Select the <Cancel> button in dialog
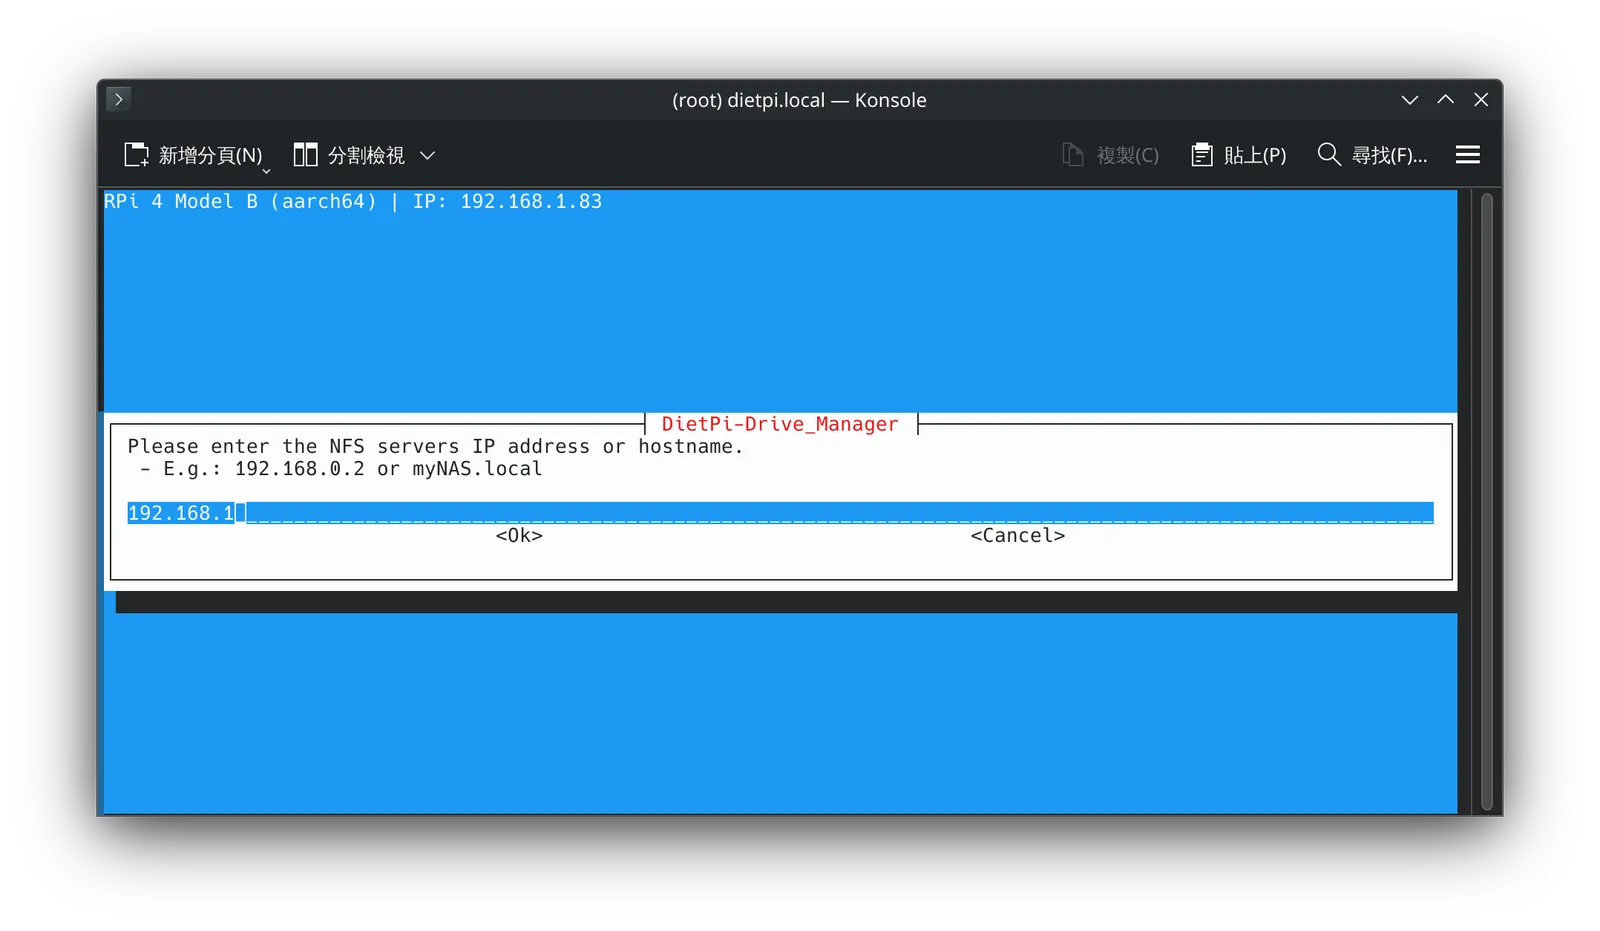The height and width of the screenshot is (931, 1600). point(1017,536)
